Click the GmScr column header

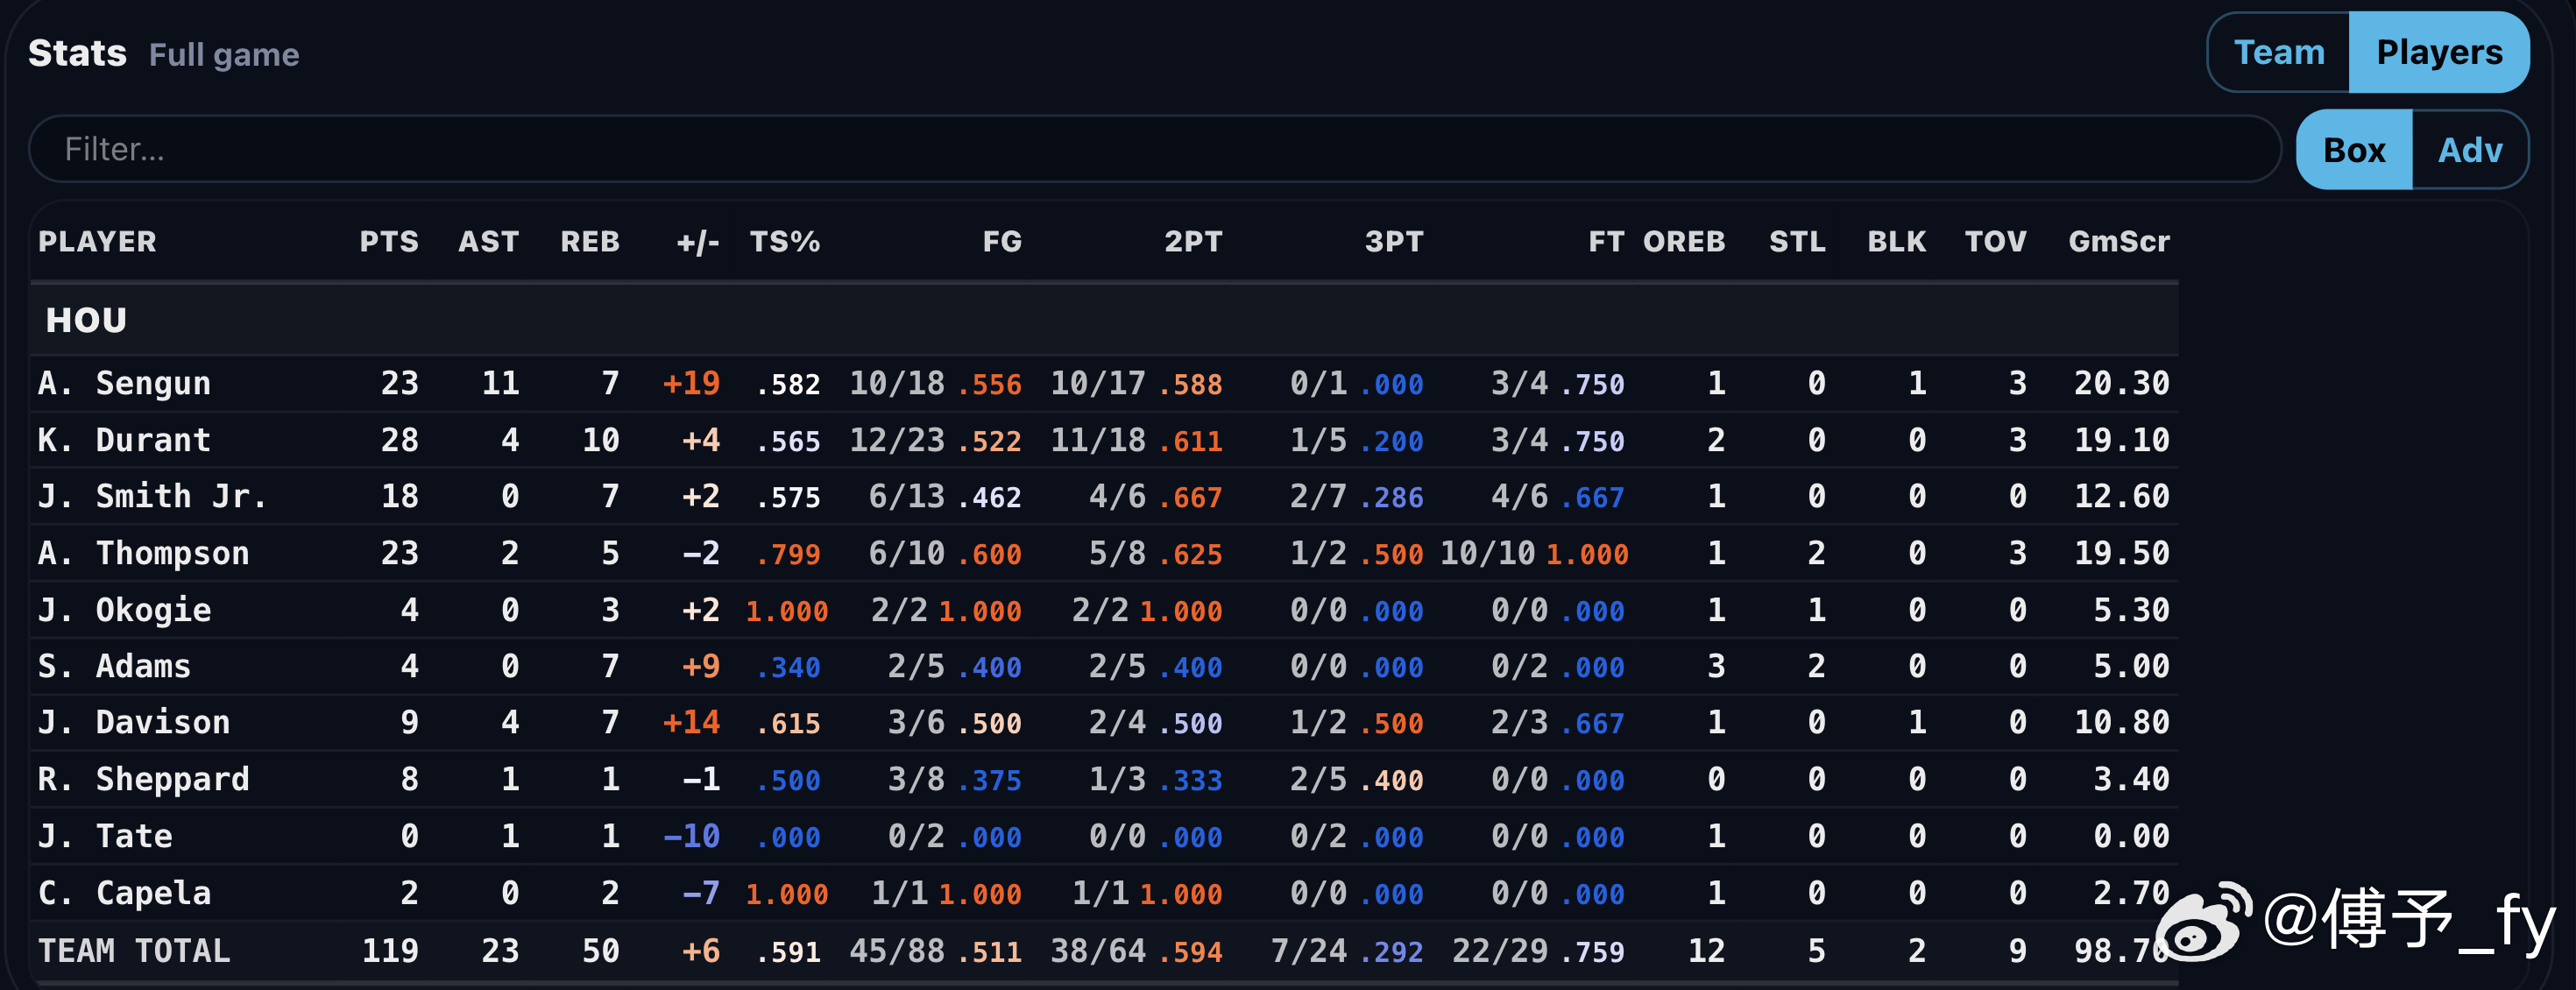(2118, 241)
